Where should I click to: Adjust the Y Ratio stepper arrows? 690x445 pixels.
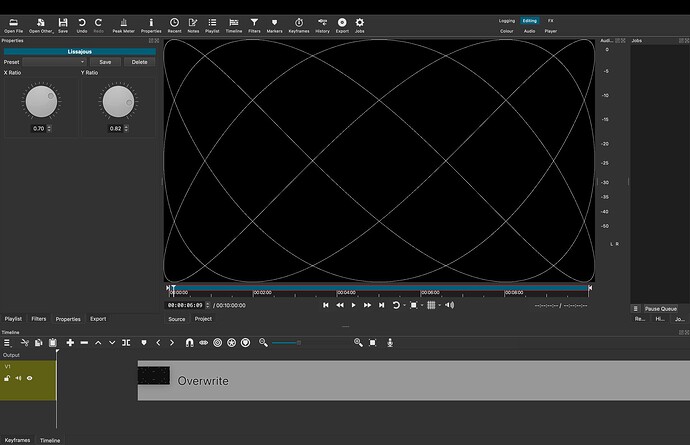(126, 129)
